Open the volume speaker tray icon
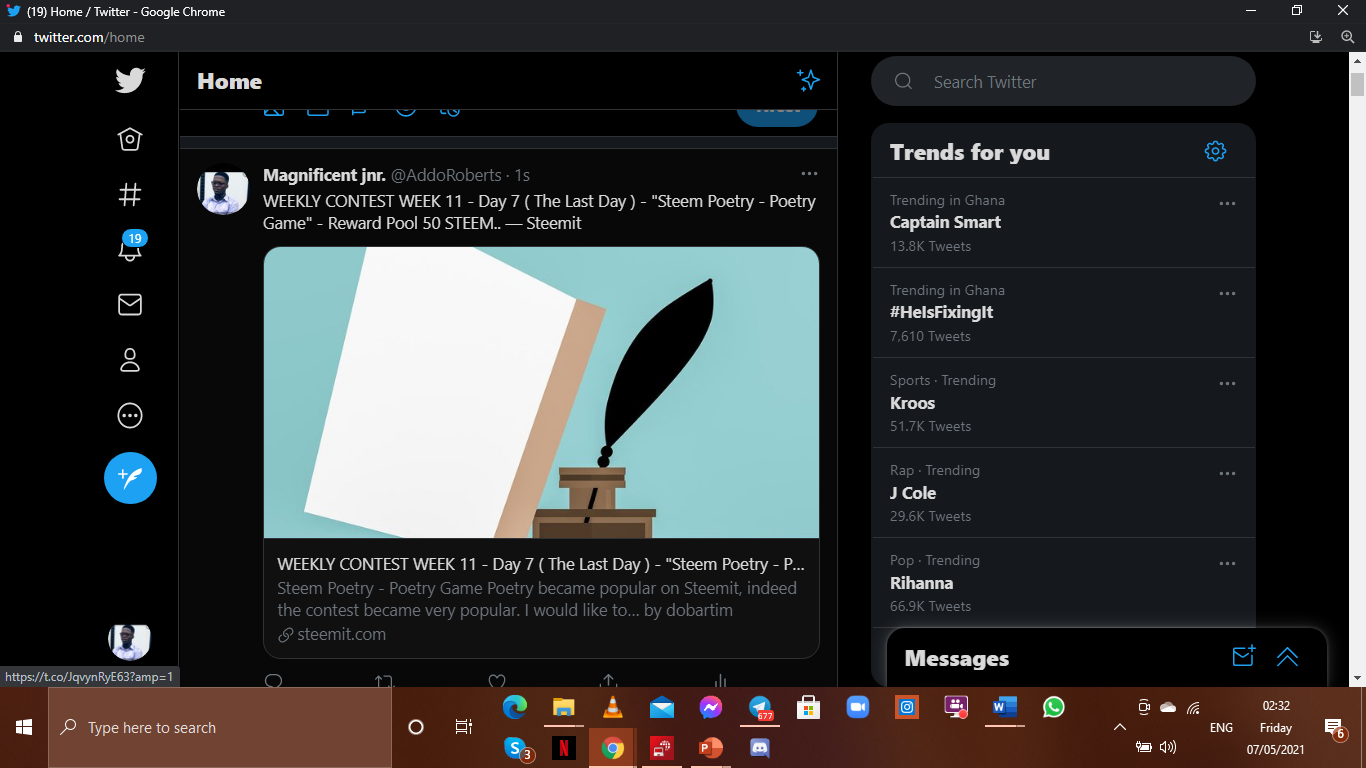The image size is (1366, 768). tap(1167, 747)
